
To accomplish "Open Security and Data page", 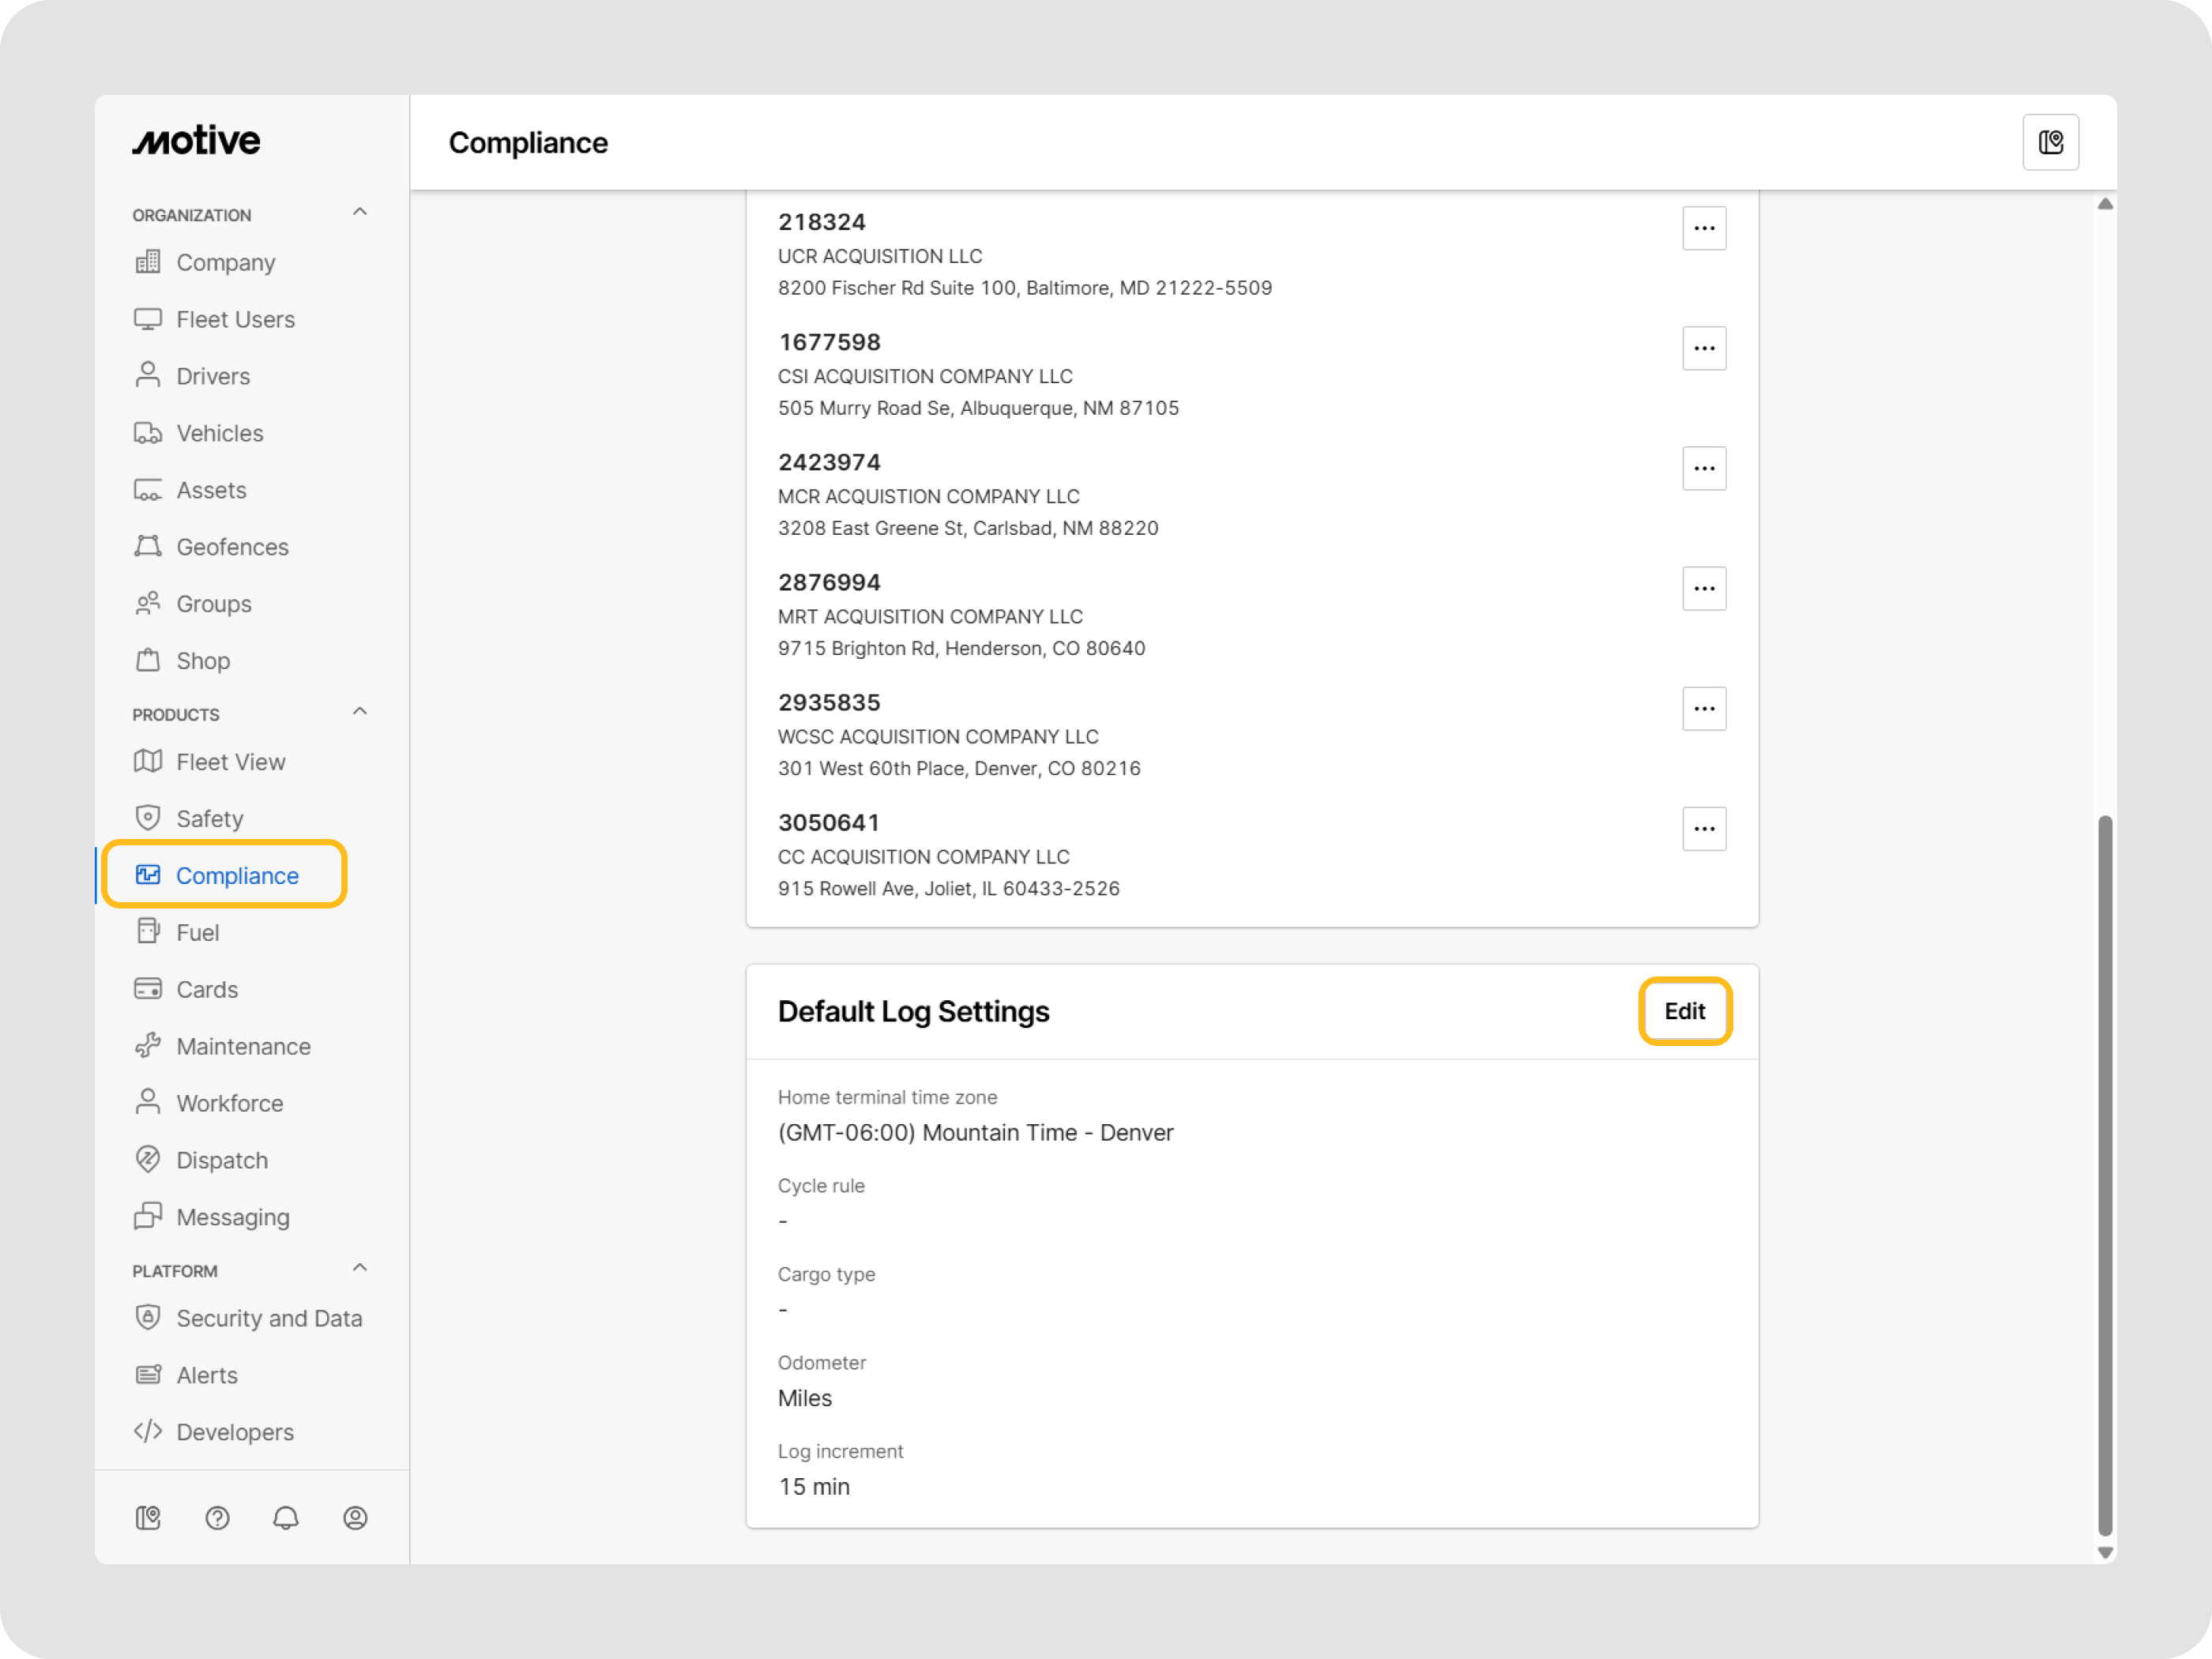I will tap(268, 1318).
